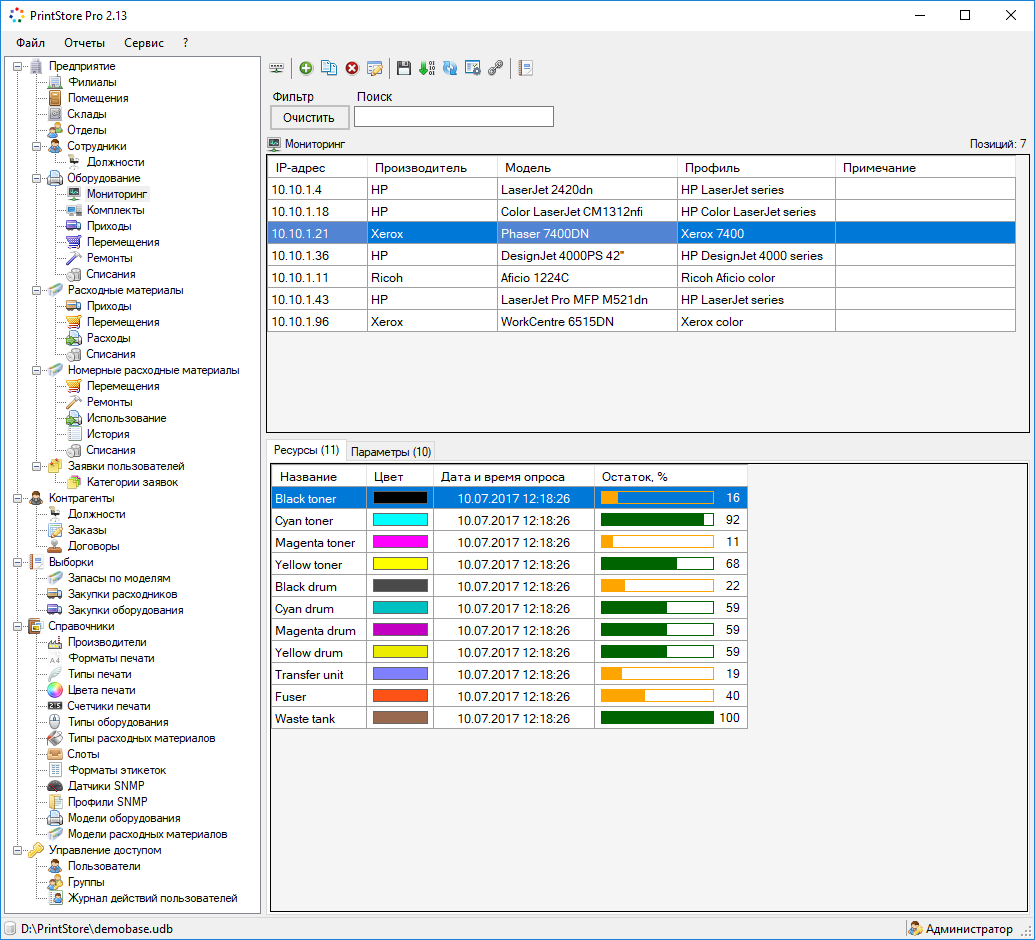This screenshot has height=940, width=1035.
Task: Switch to the Параметры (10) tab
Action: coord(391,451)
